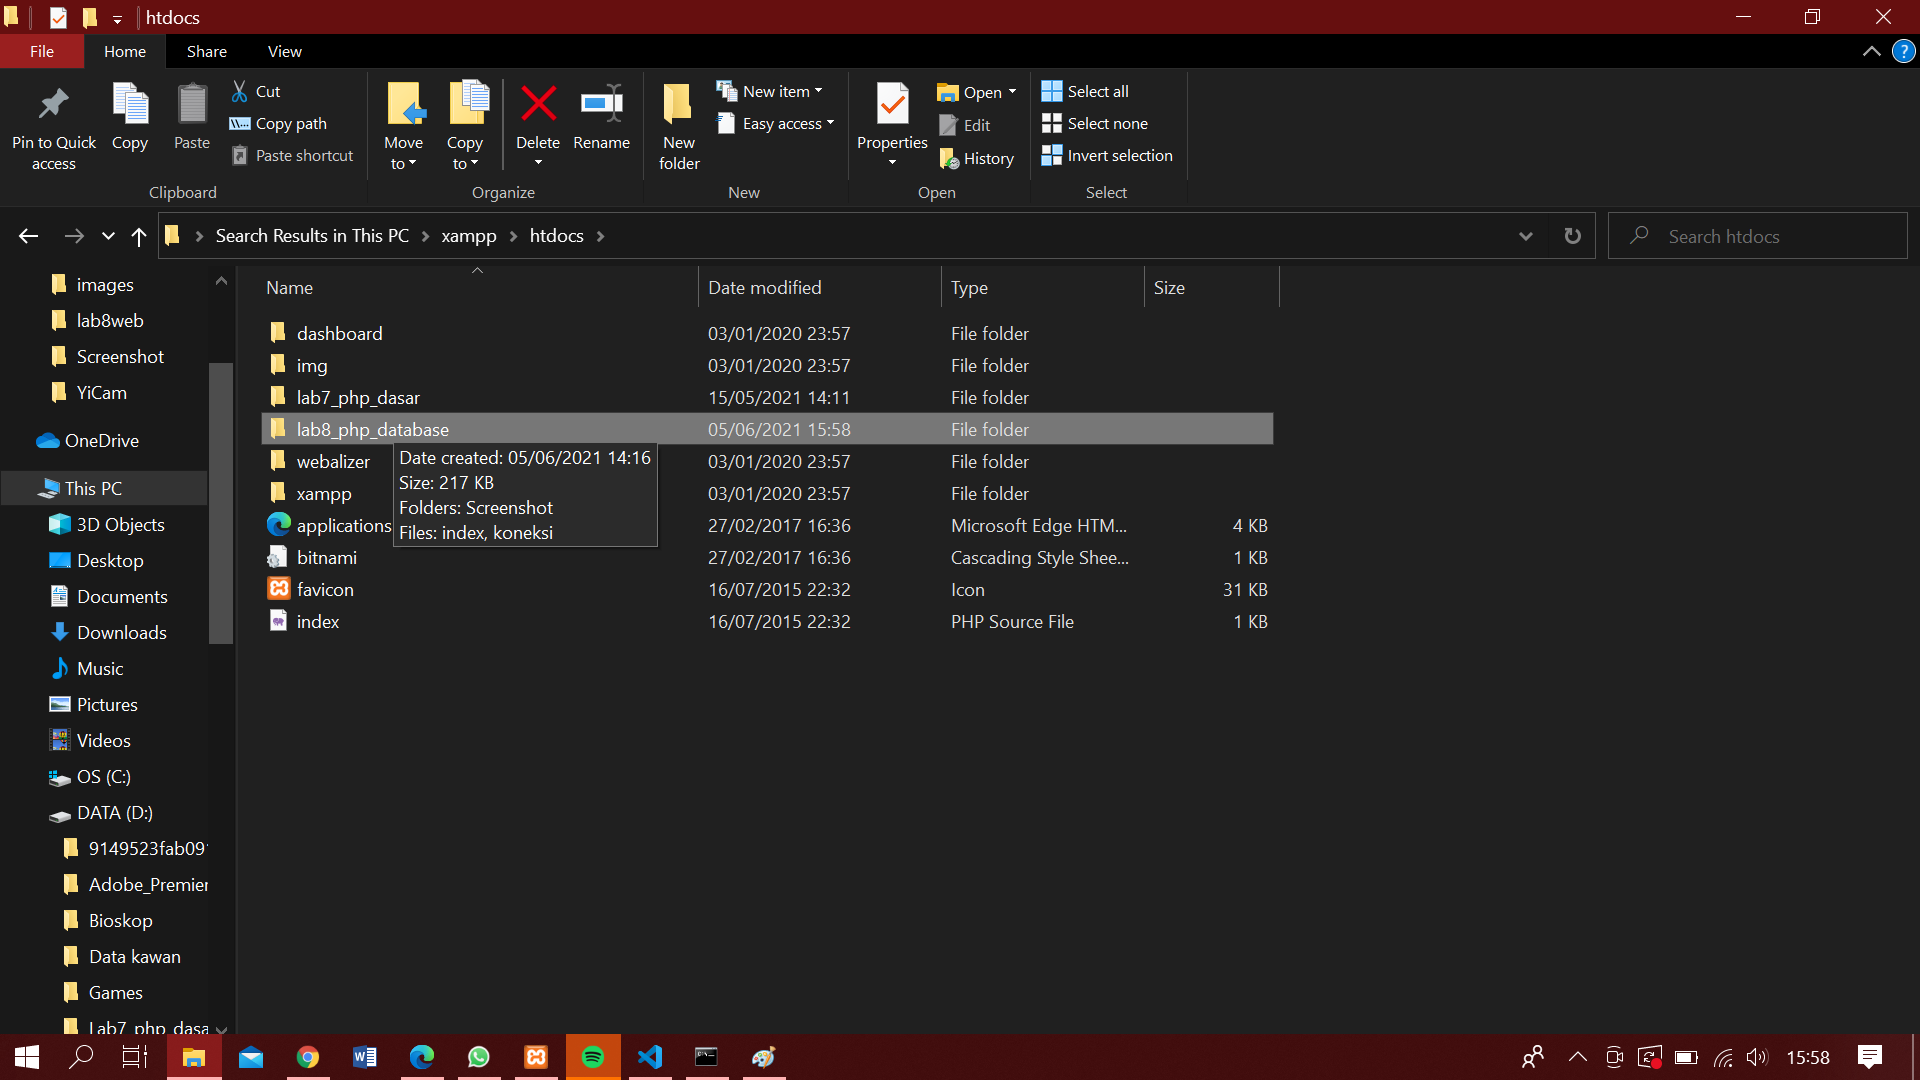Click the Delete red X icon

point(538,104)
